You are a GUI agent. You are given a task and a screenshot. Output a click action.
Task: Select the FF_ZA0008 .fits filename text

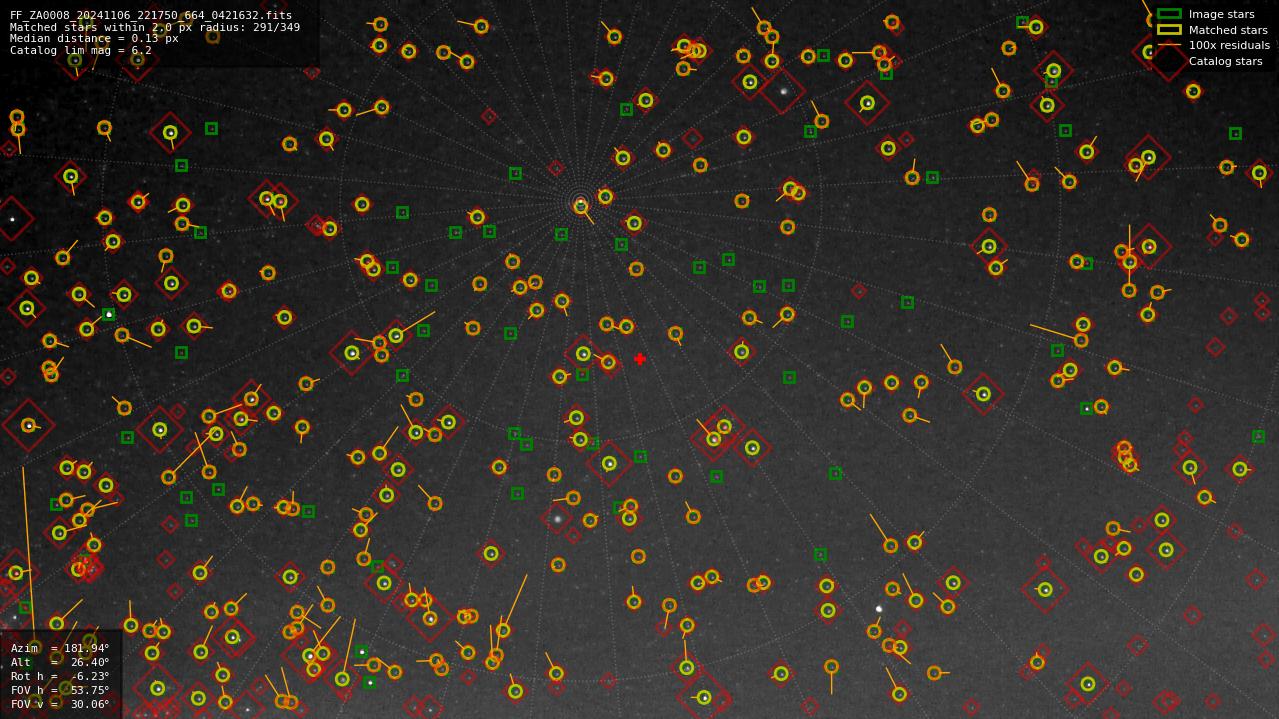[151, 15]
